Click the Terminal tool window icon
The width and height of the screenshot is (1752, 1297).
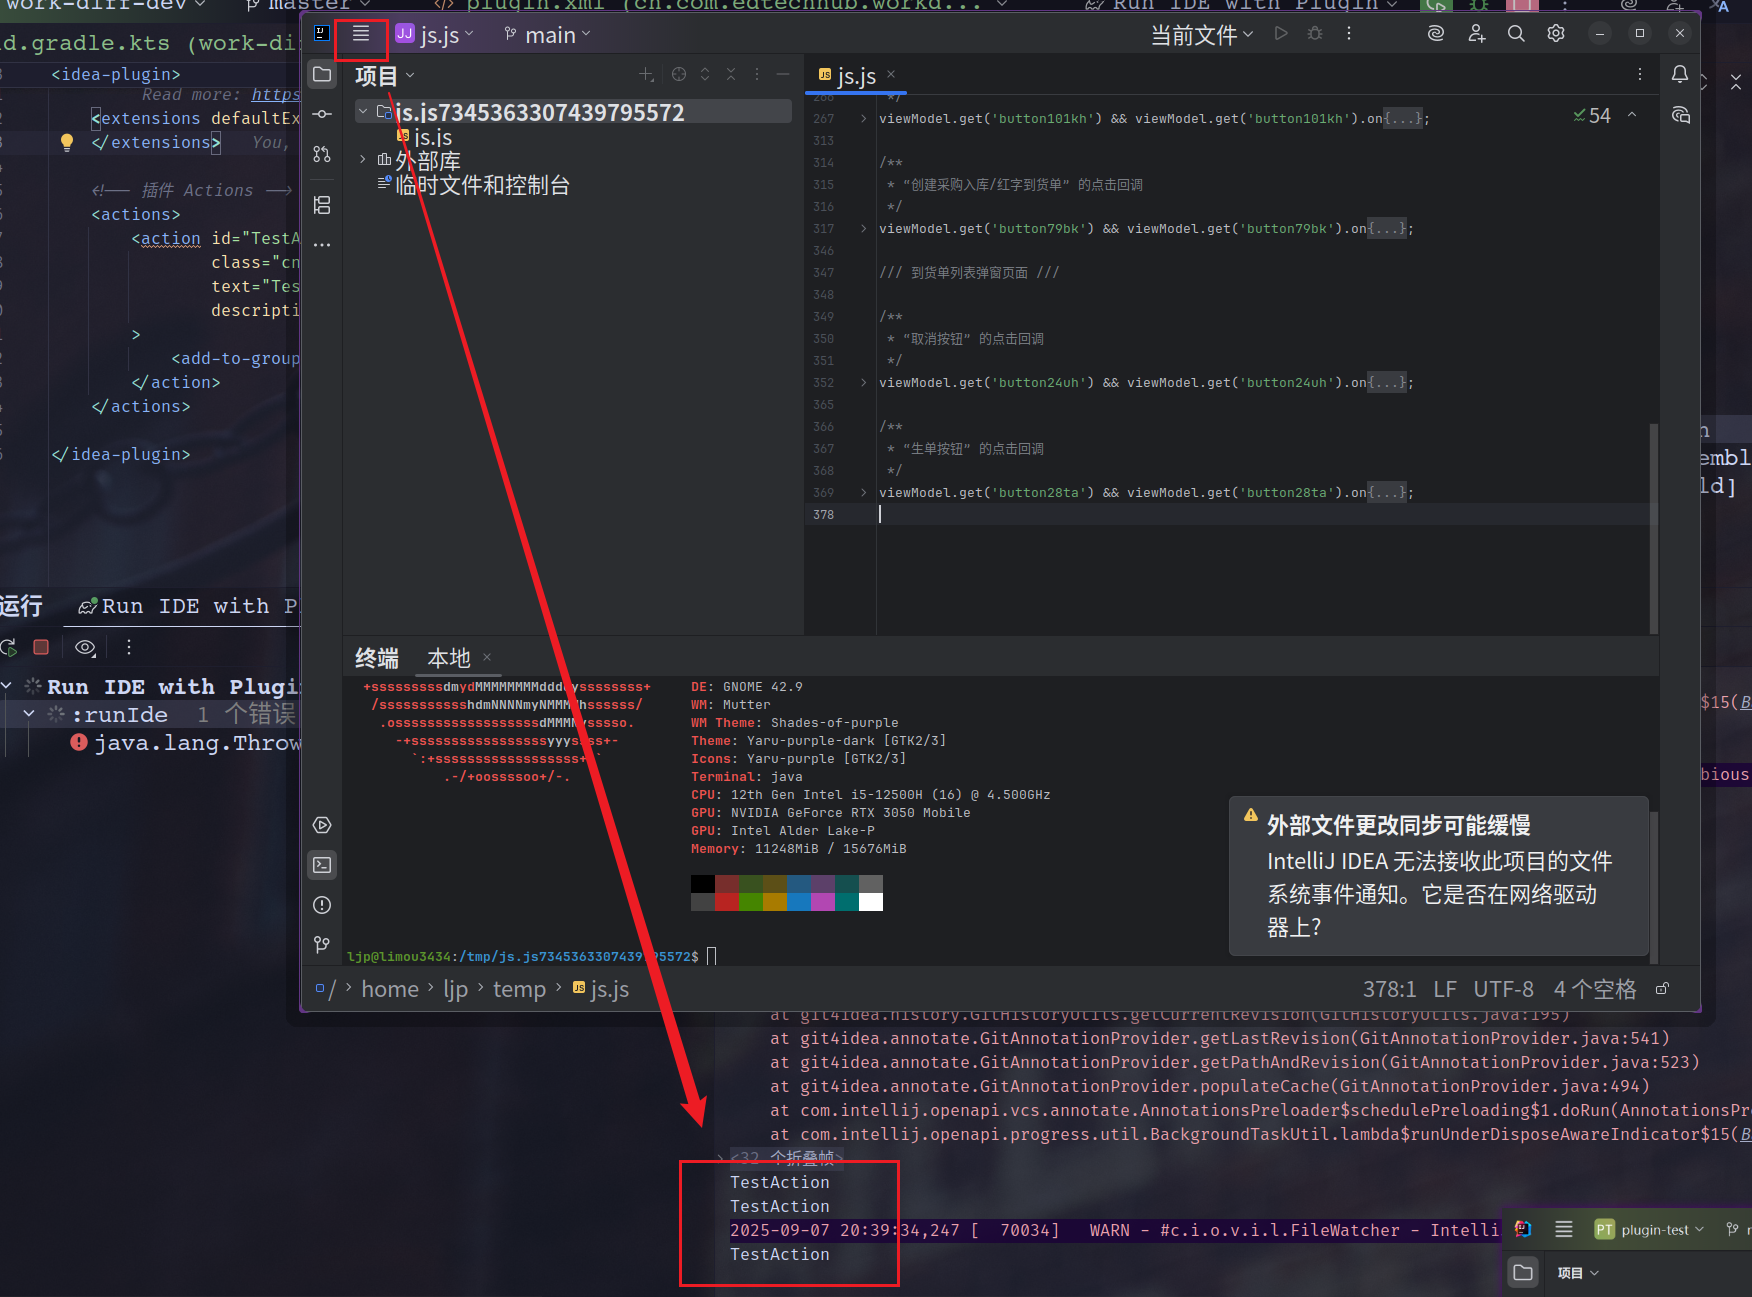pyautogui.click(x=322, y=865)
